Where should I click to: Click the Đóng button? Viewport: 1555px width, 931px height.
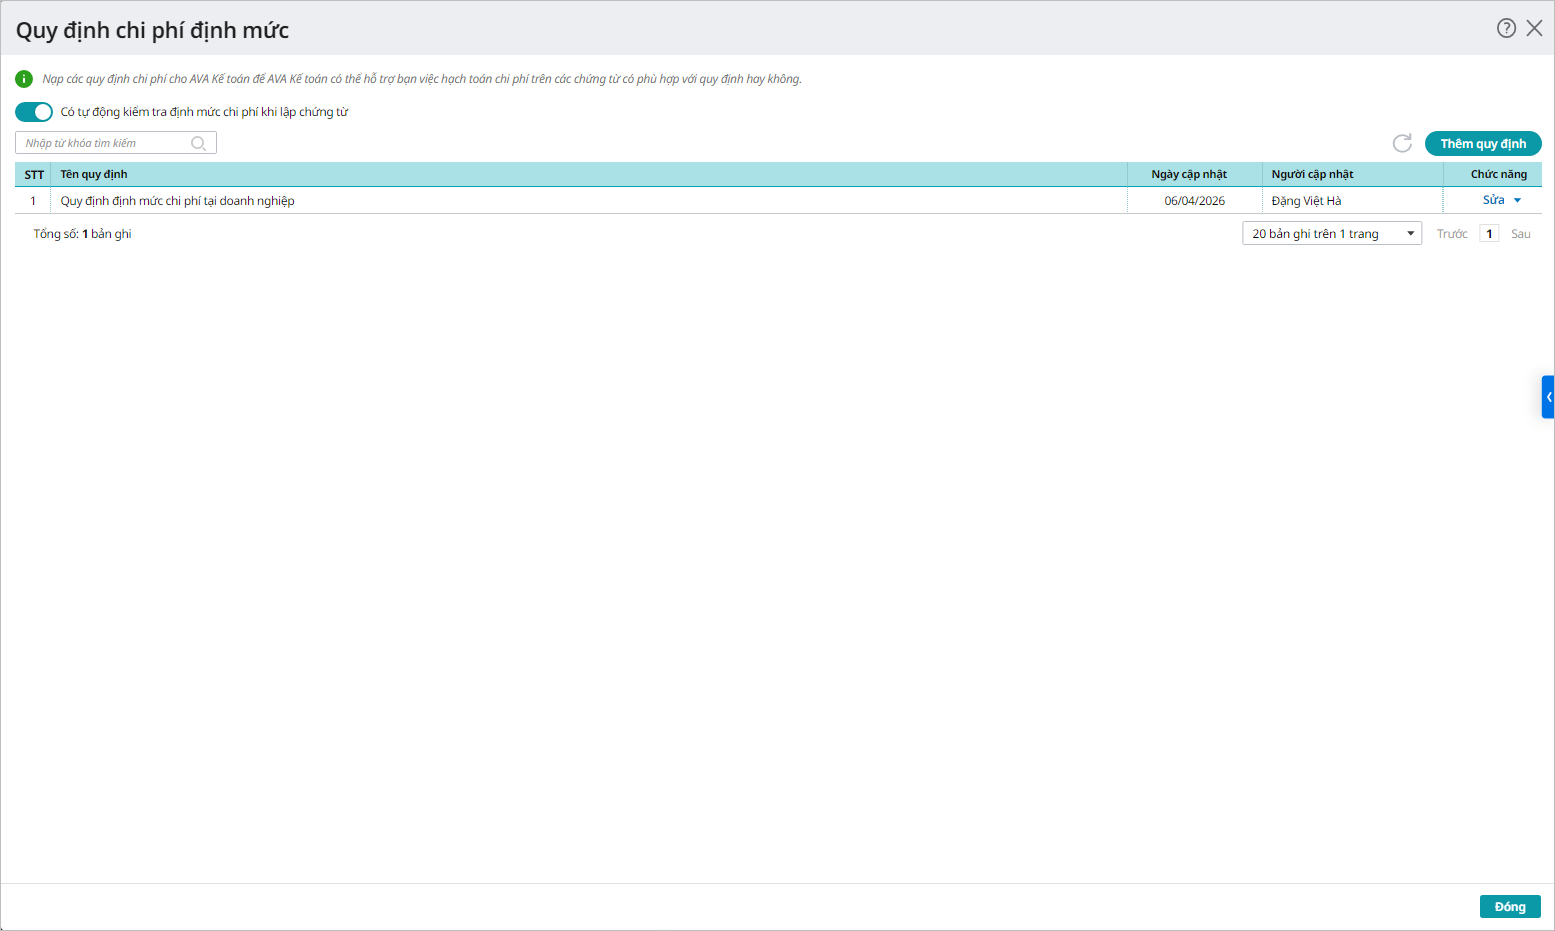click(1509, 906)
